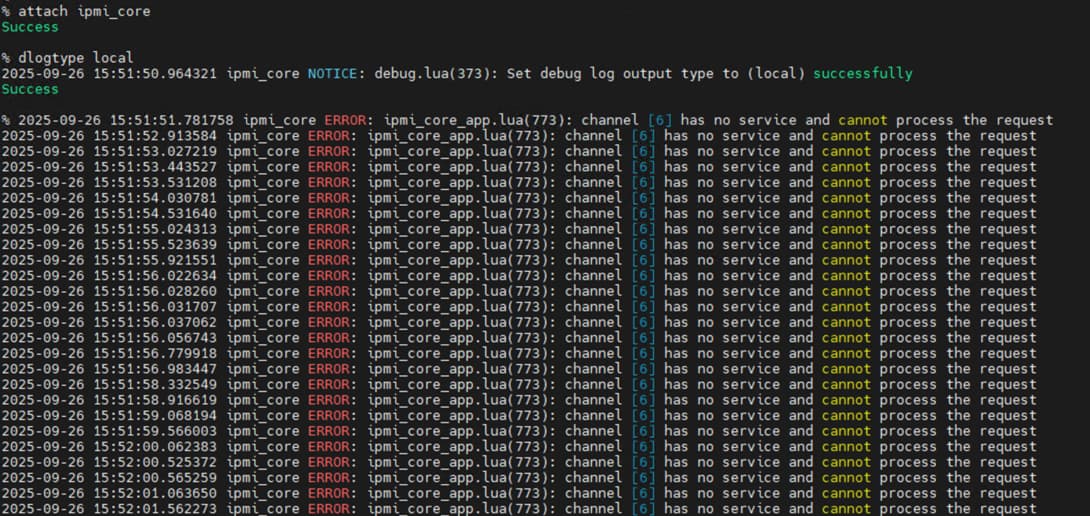Click the Success message below the NOTICE line
The width and height of the screenshot is (1090, 516).
pyautogui.click(x=30, y=89)
